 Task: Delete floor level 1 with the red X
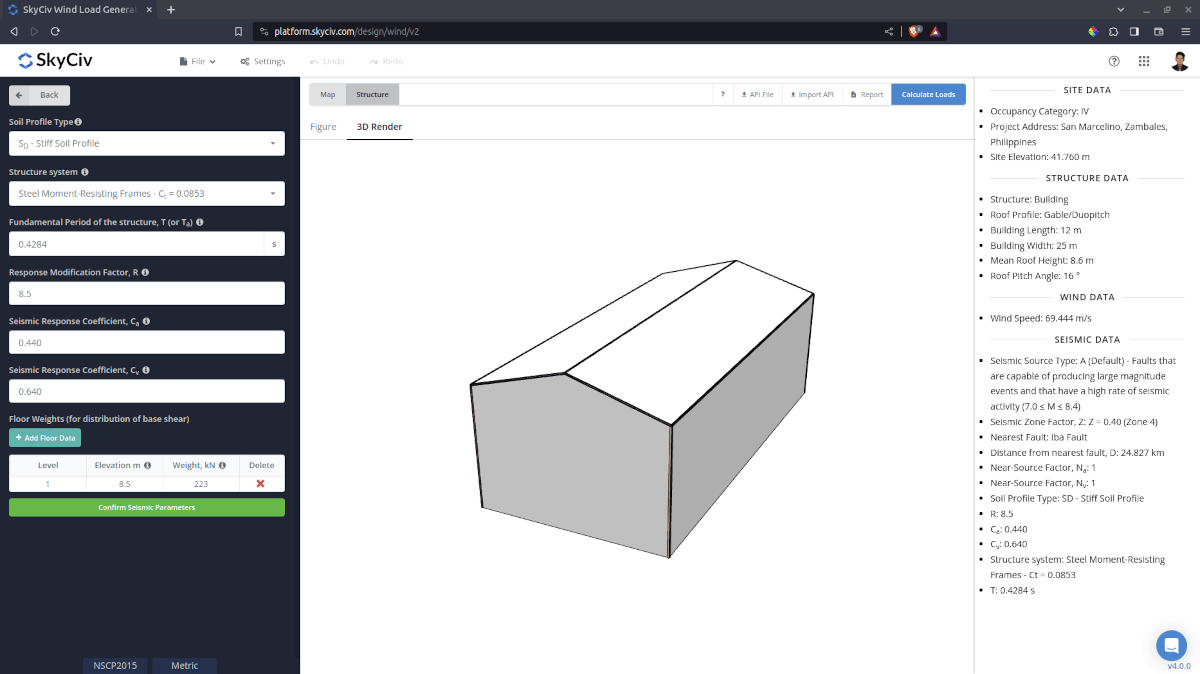[260, 482]
